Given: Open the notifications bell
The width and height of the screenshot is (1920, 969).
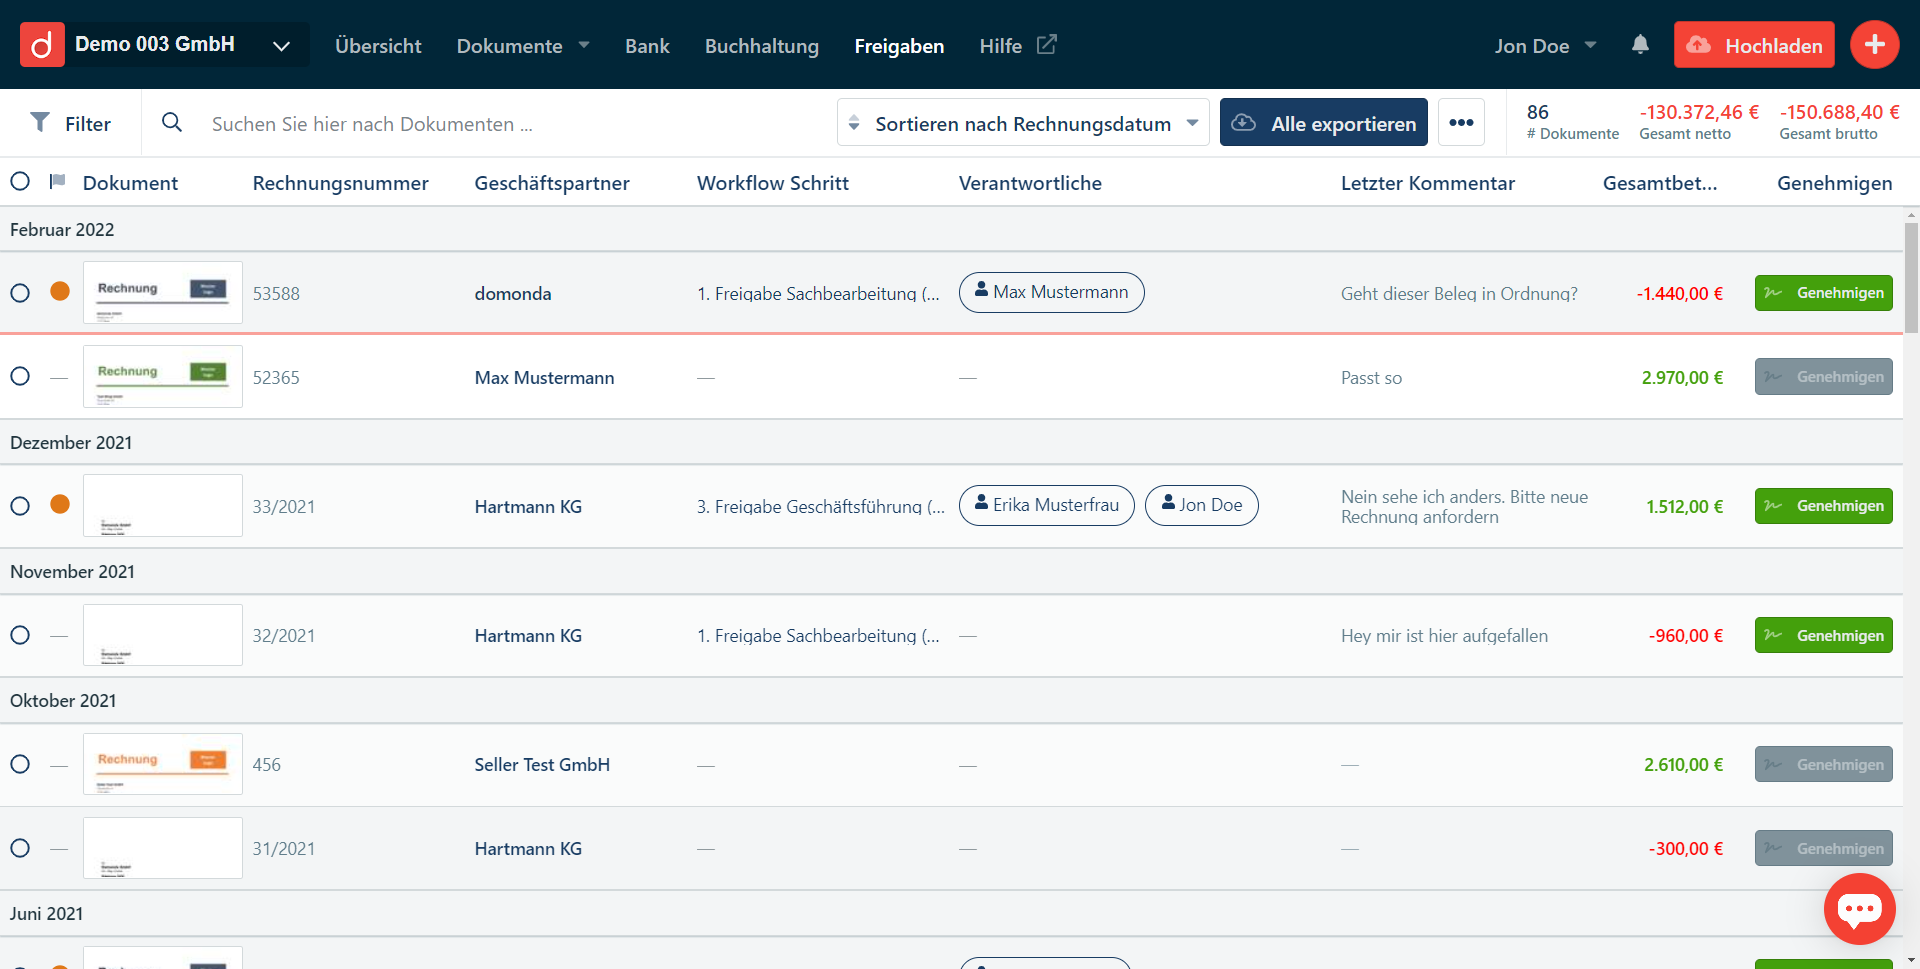Looking at the screenshot, I should pyautogui.click(x=1640, y=45).
